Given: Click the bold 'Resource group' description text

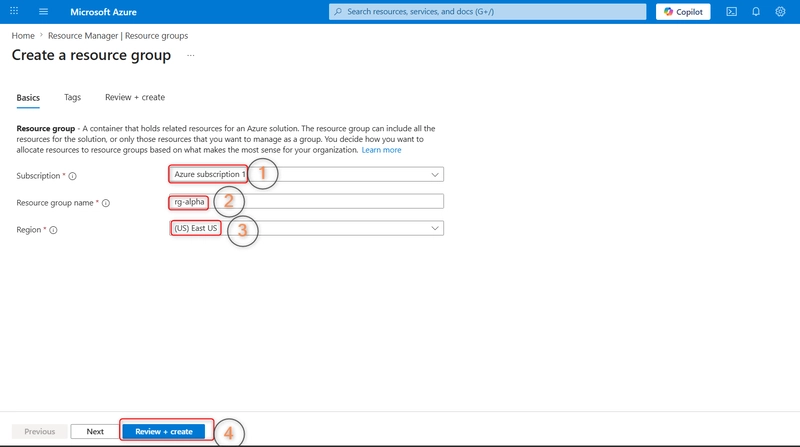Looking at the screenshot, I should (45, 129).
